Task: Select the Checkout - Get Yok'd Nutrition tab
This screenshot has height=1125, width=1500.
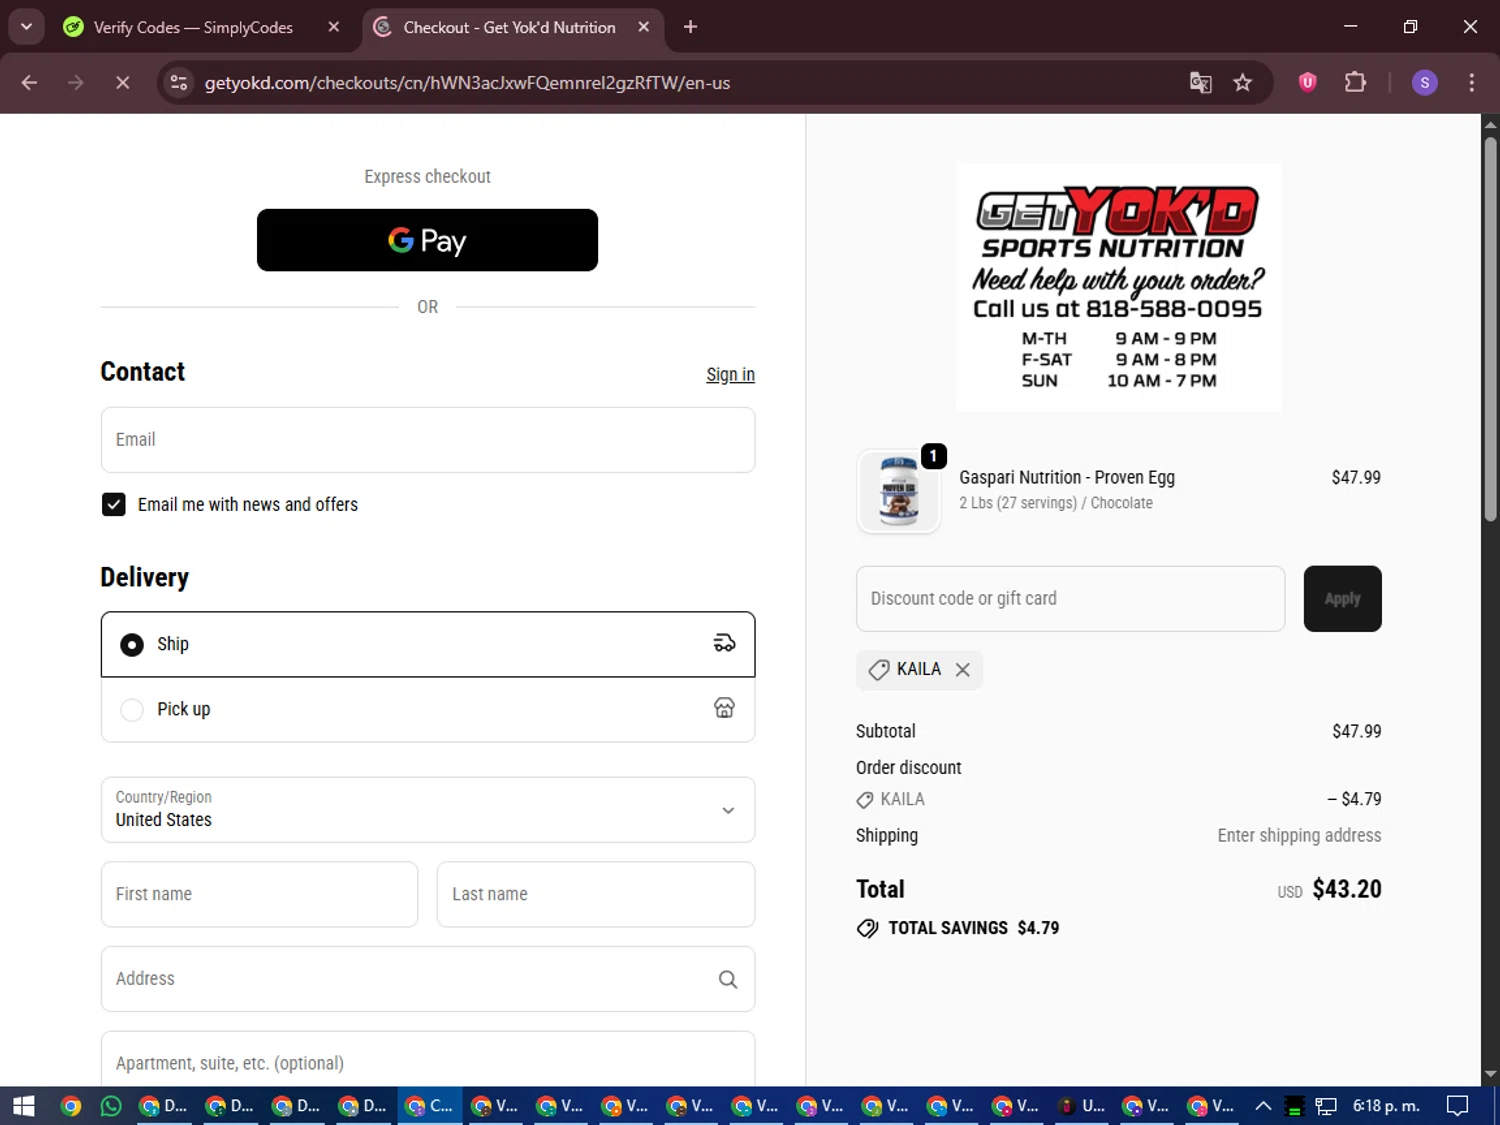Action: point(508,27)
